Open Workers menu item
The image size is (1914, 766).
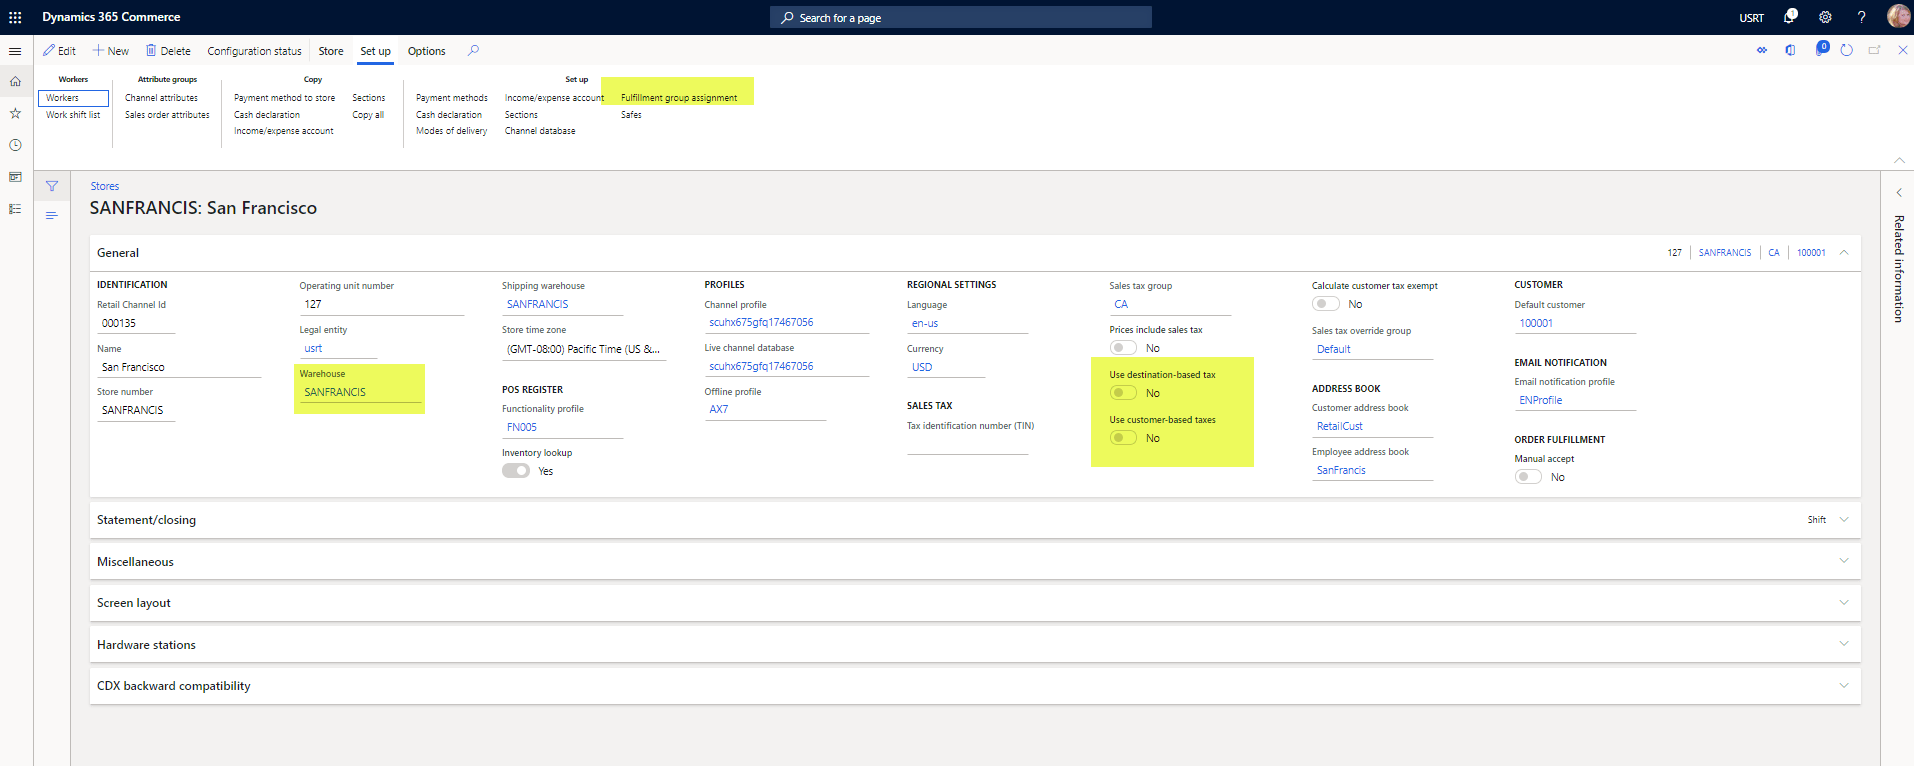click(x=73, y=98)
